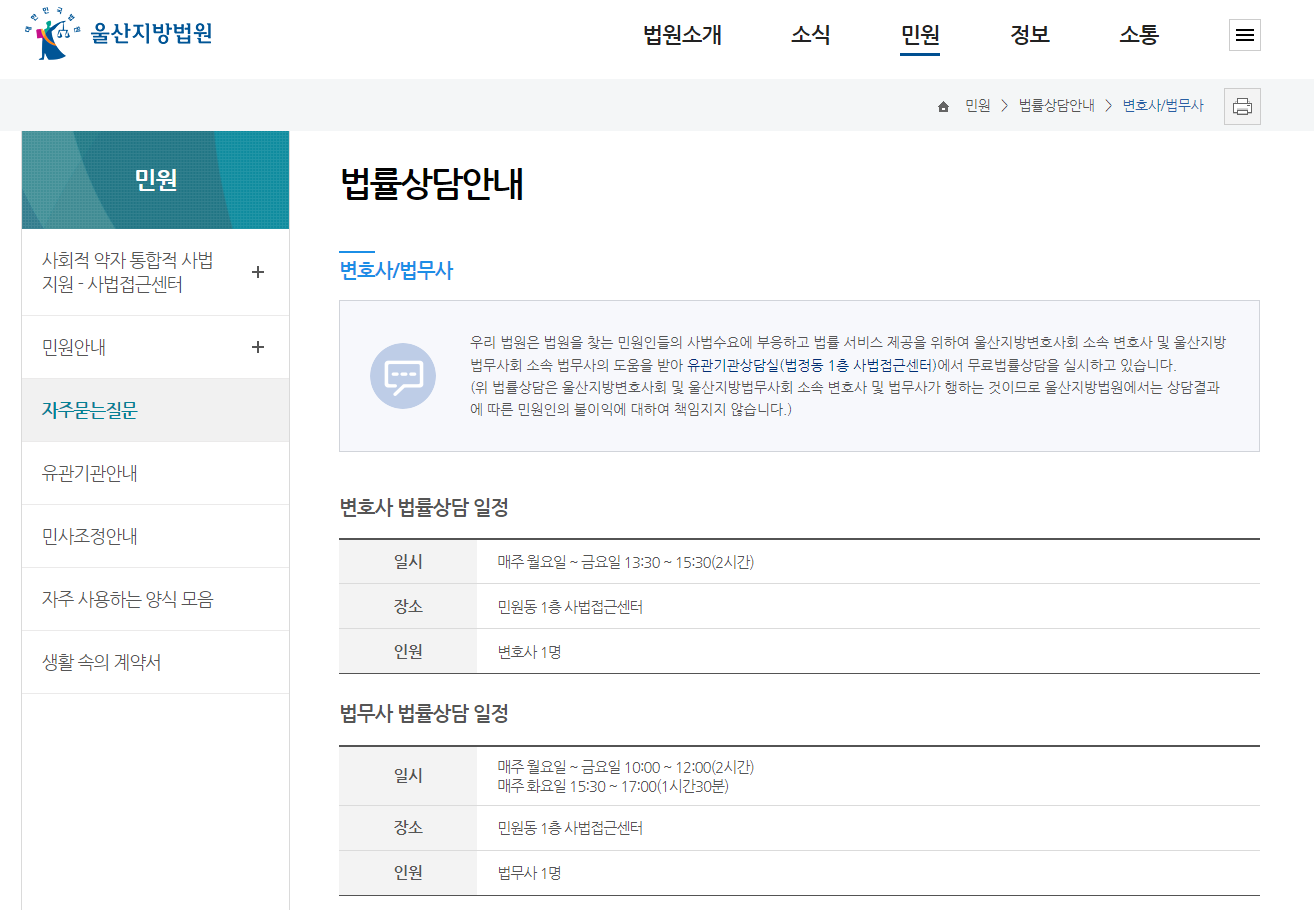Viewport: 1314px width, 910px height.
Task: Expand the 민원안내 plus sign
Action: coord(258,347)
